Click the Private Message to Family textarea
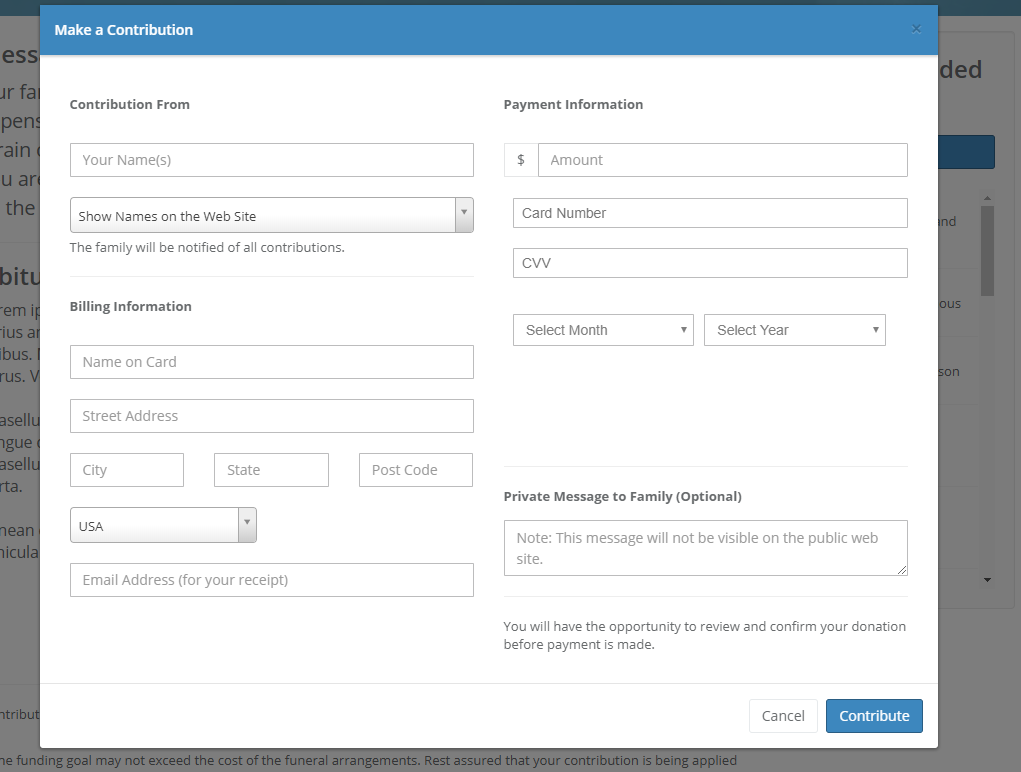 [705, 548]
